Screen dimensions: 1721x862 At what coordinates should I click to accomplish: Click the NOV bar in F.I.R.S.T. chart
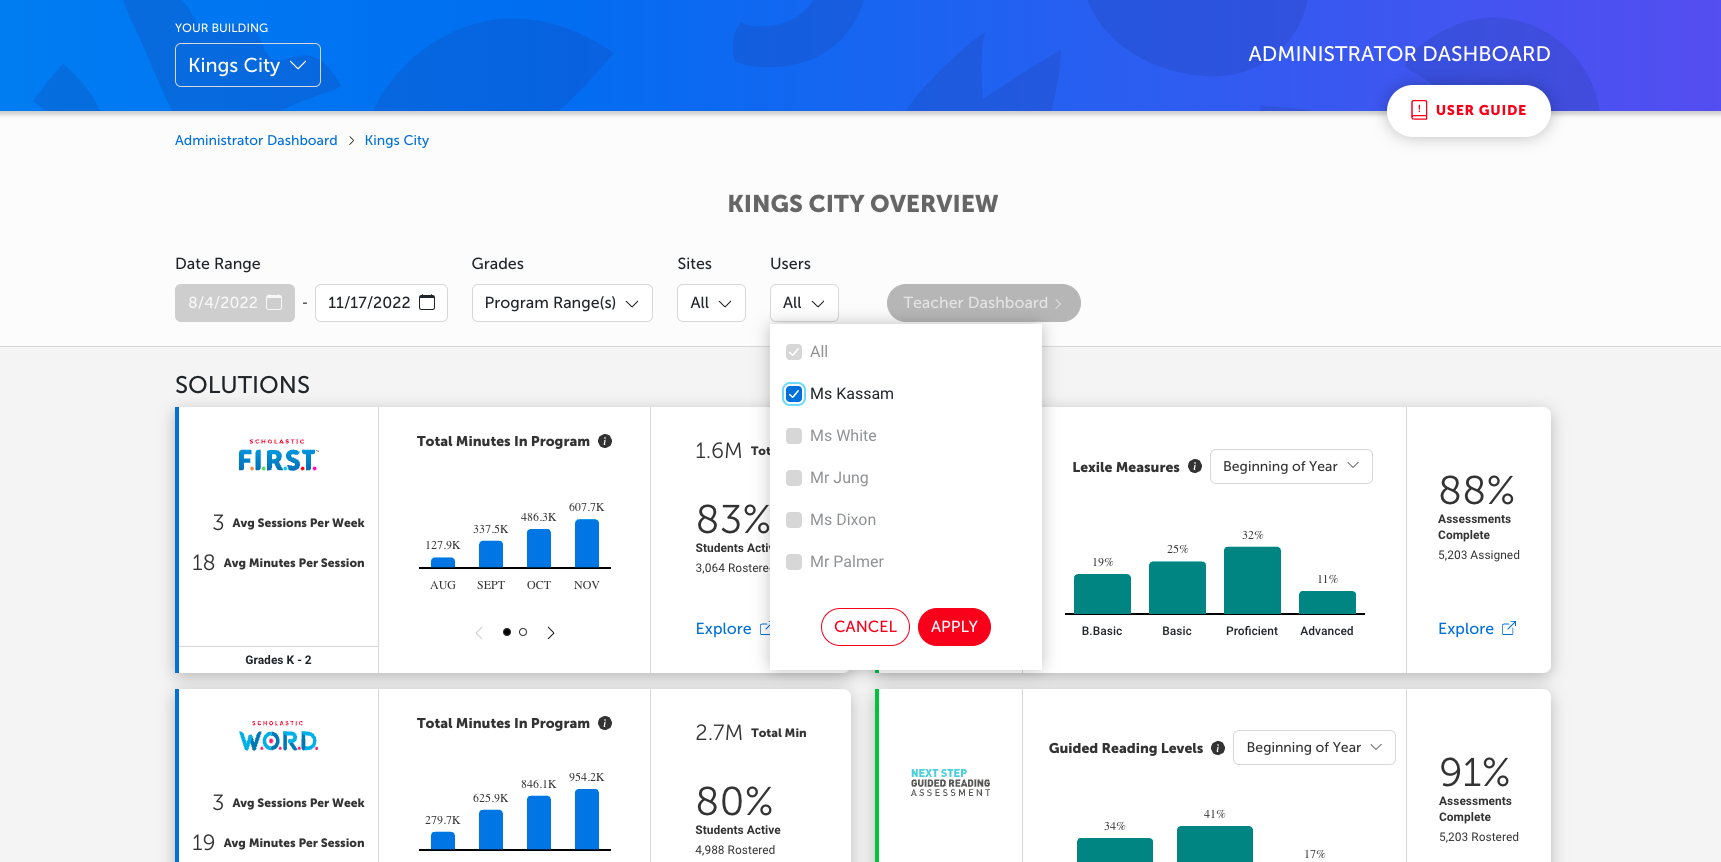pos(587,543)
